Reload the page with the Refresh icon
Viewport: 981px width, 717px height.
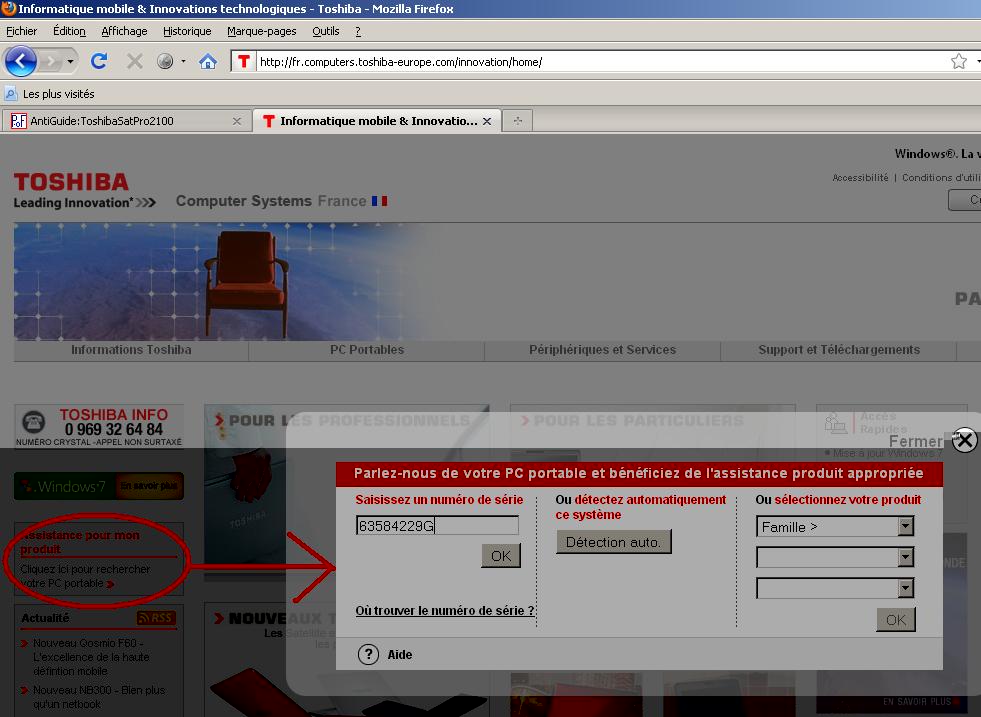click(99, 61)
